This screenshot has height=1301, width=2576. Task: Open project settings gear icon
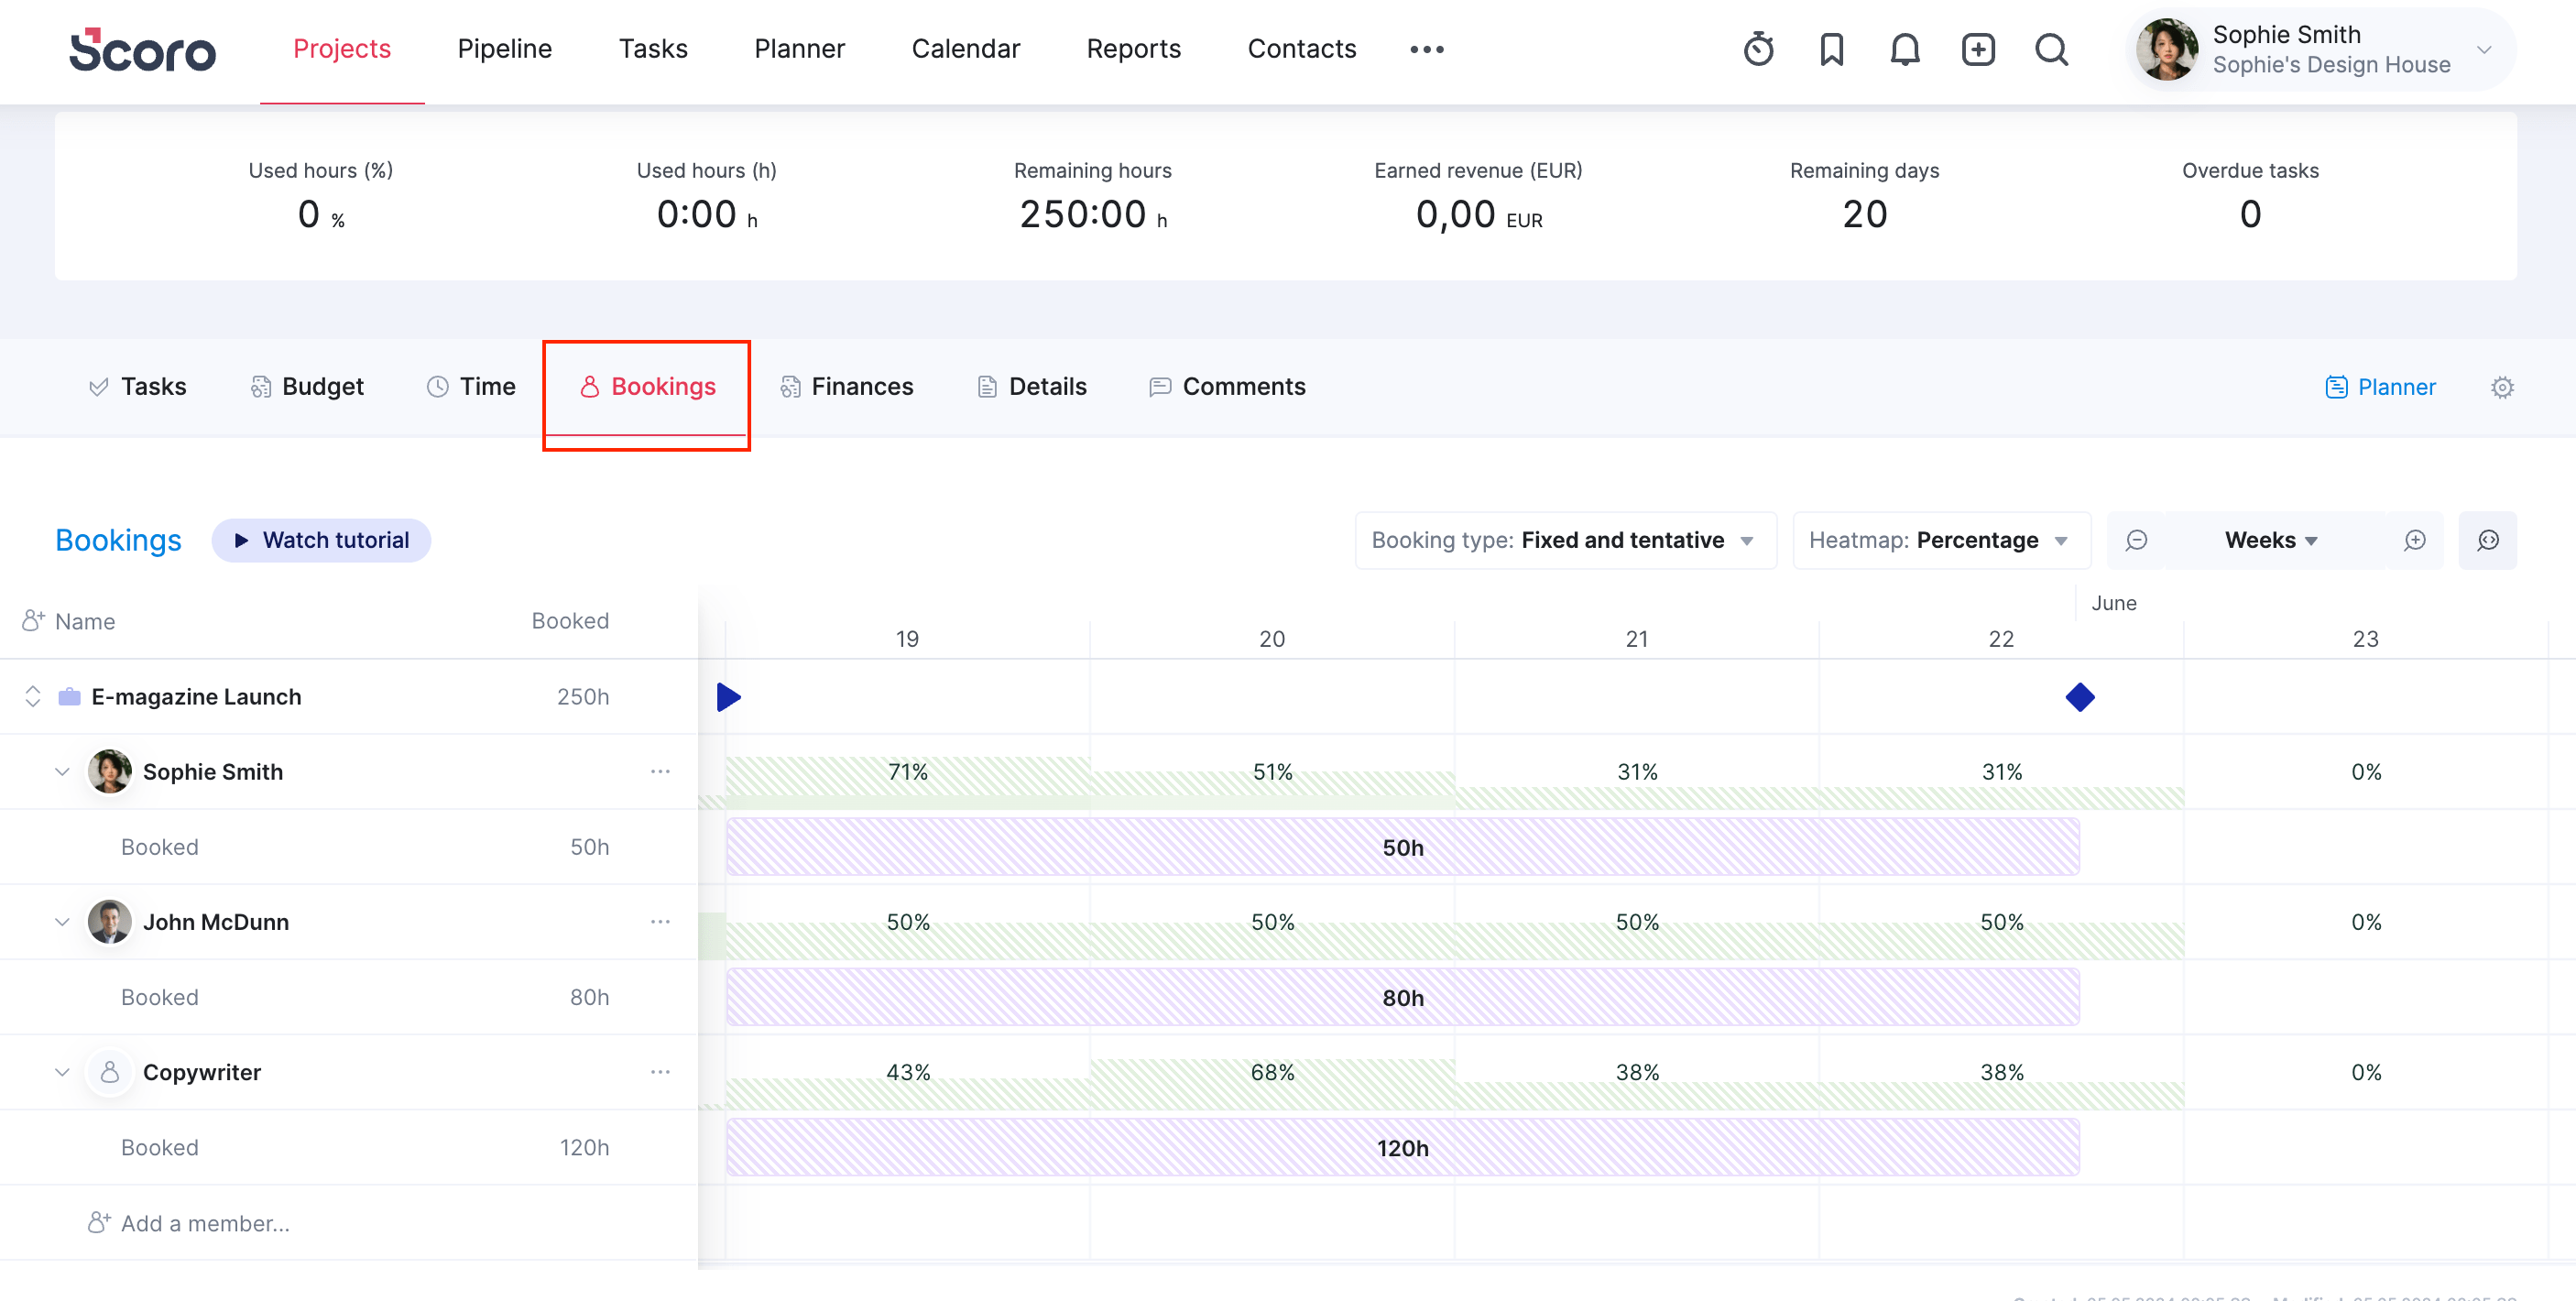click(2502, 387)
